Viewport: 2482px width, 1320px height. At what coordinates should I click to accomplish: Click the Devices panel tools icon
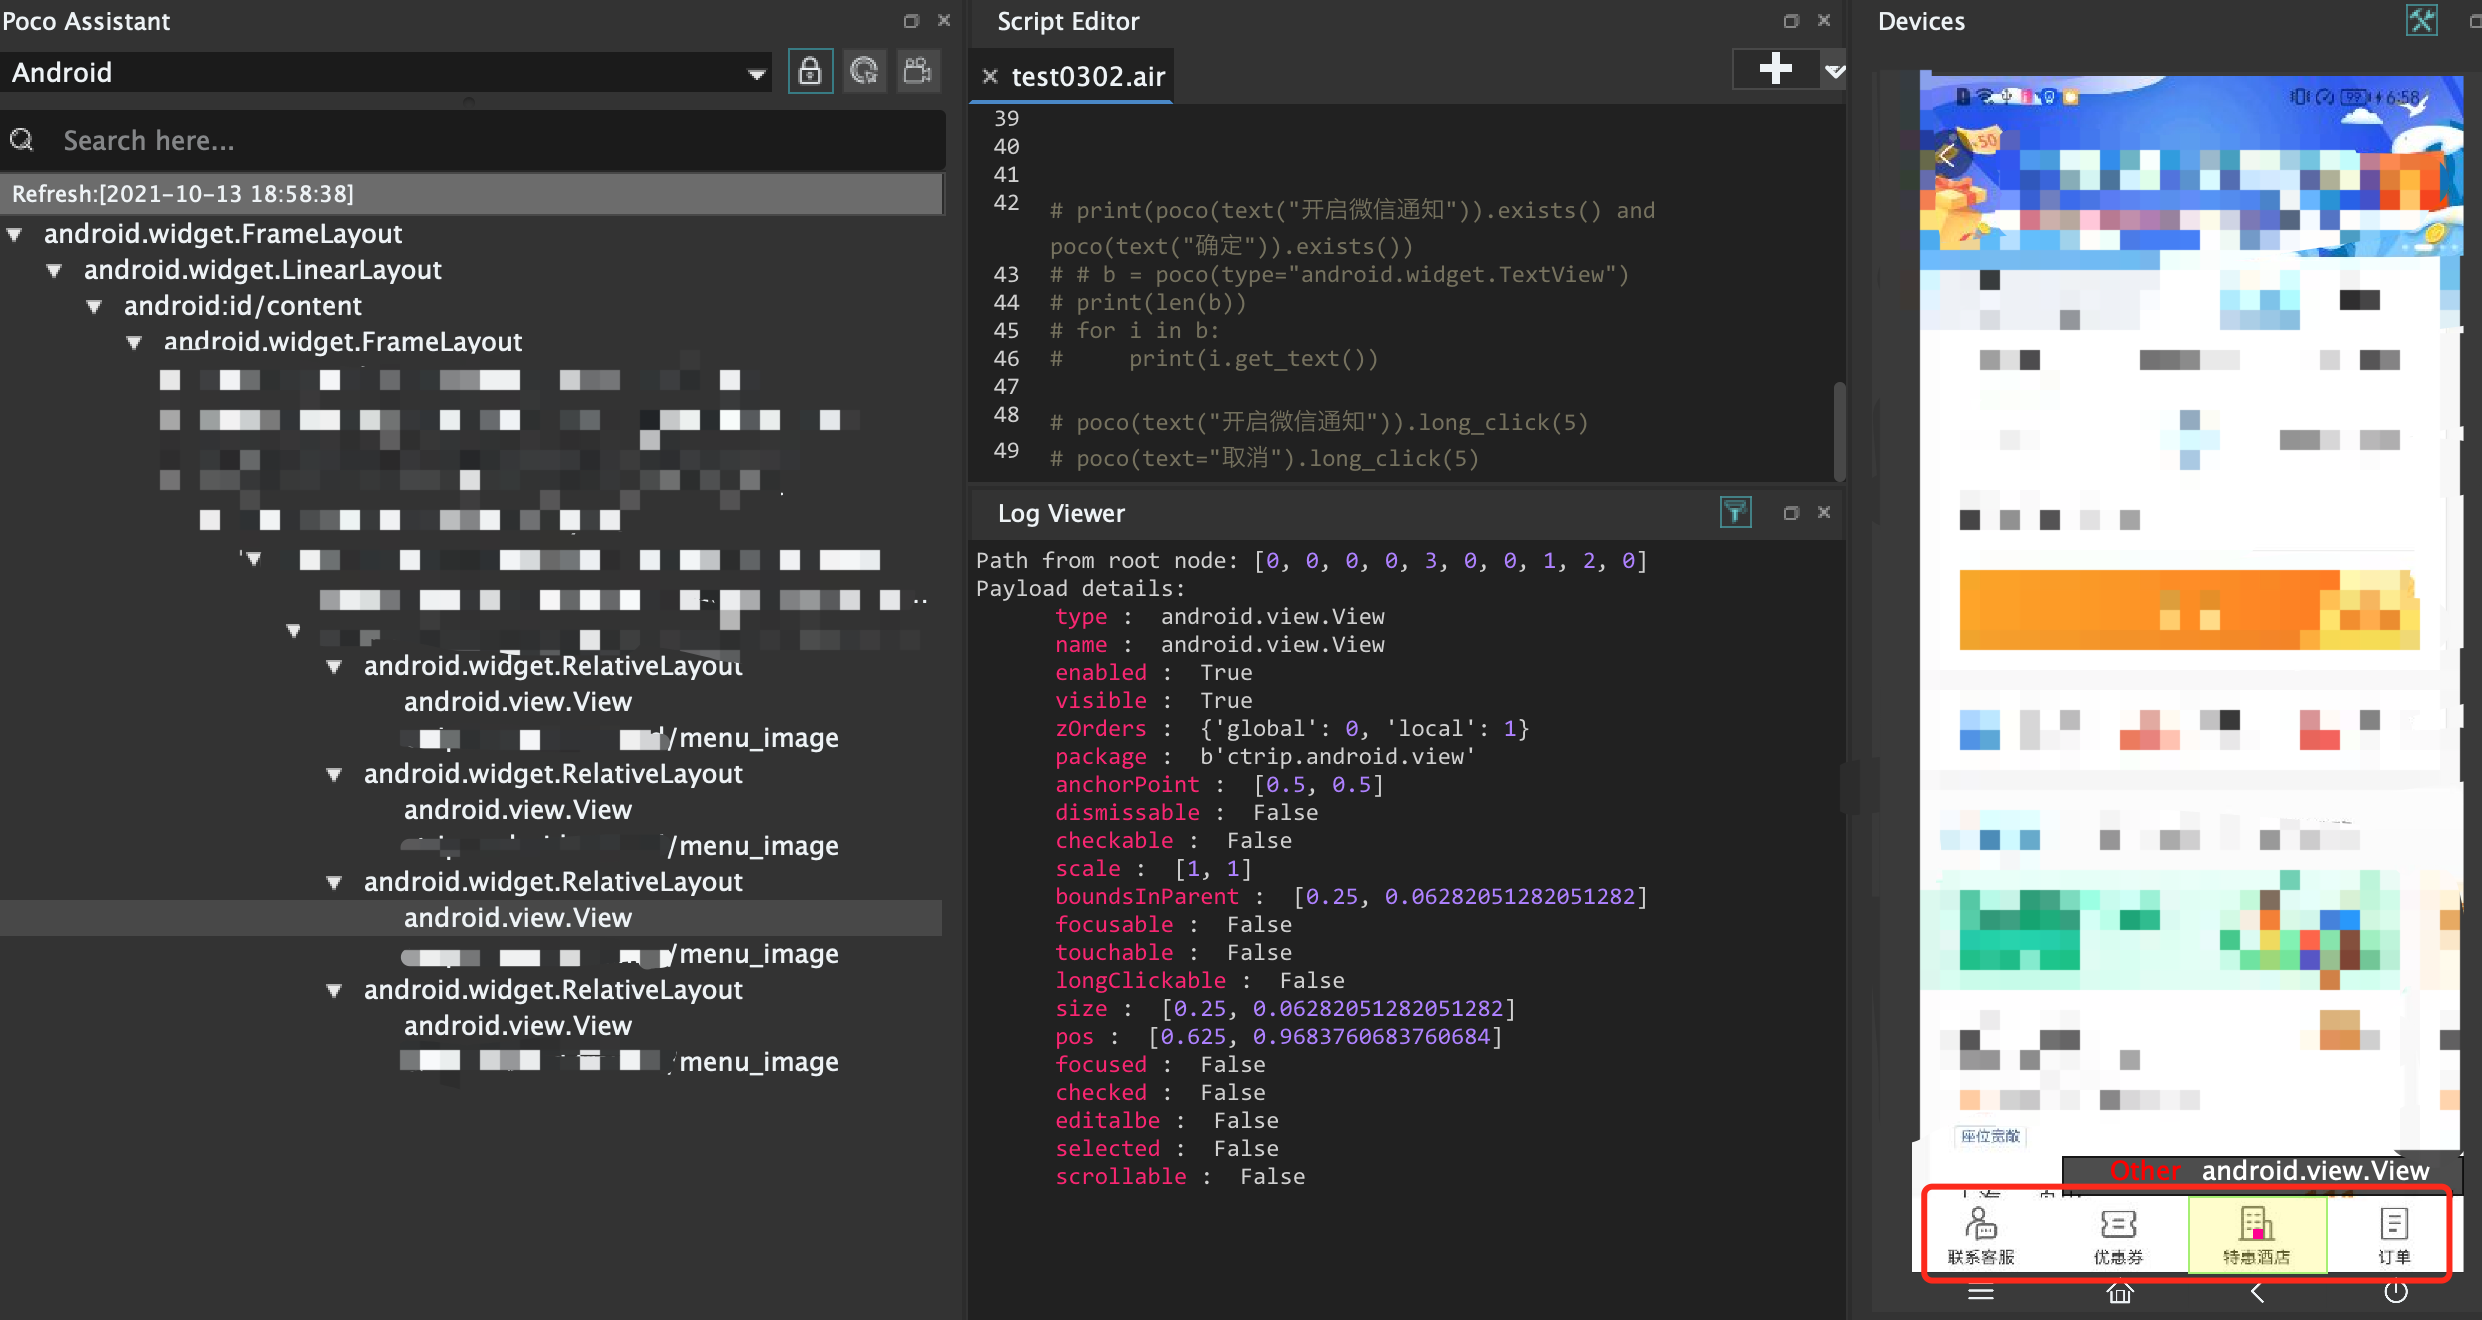click(x=2421, y=20)
